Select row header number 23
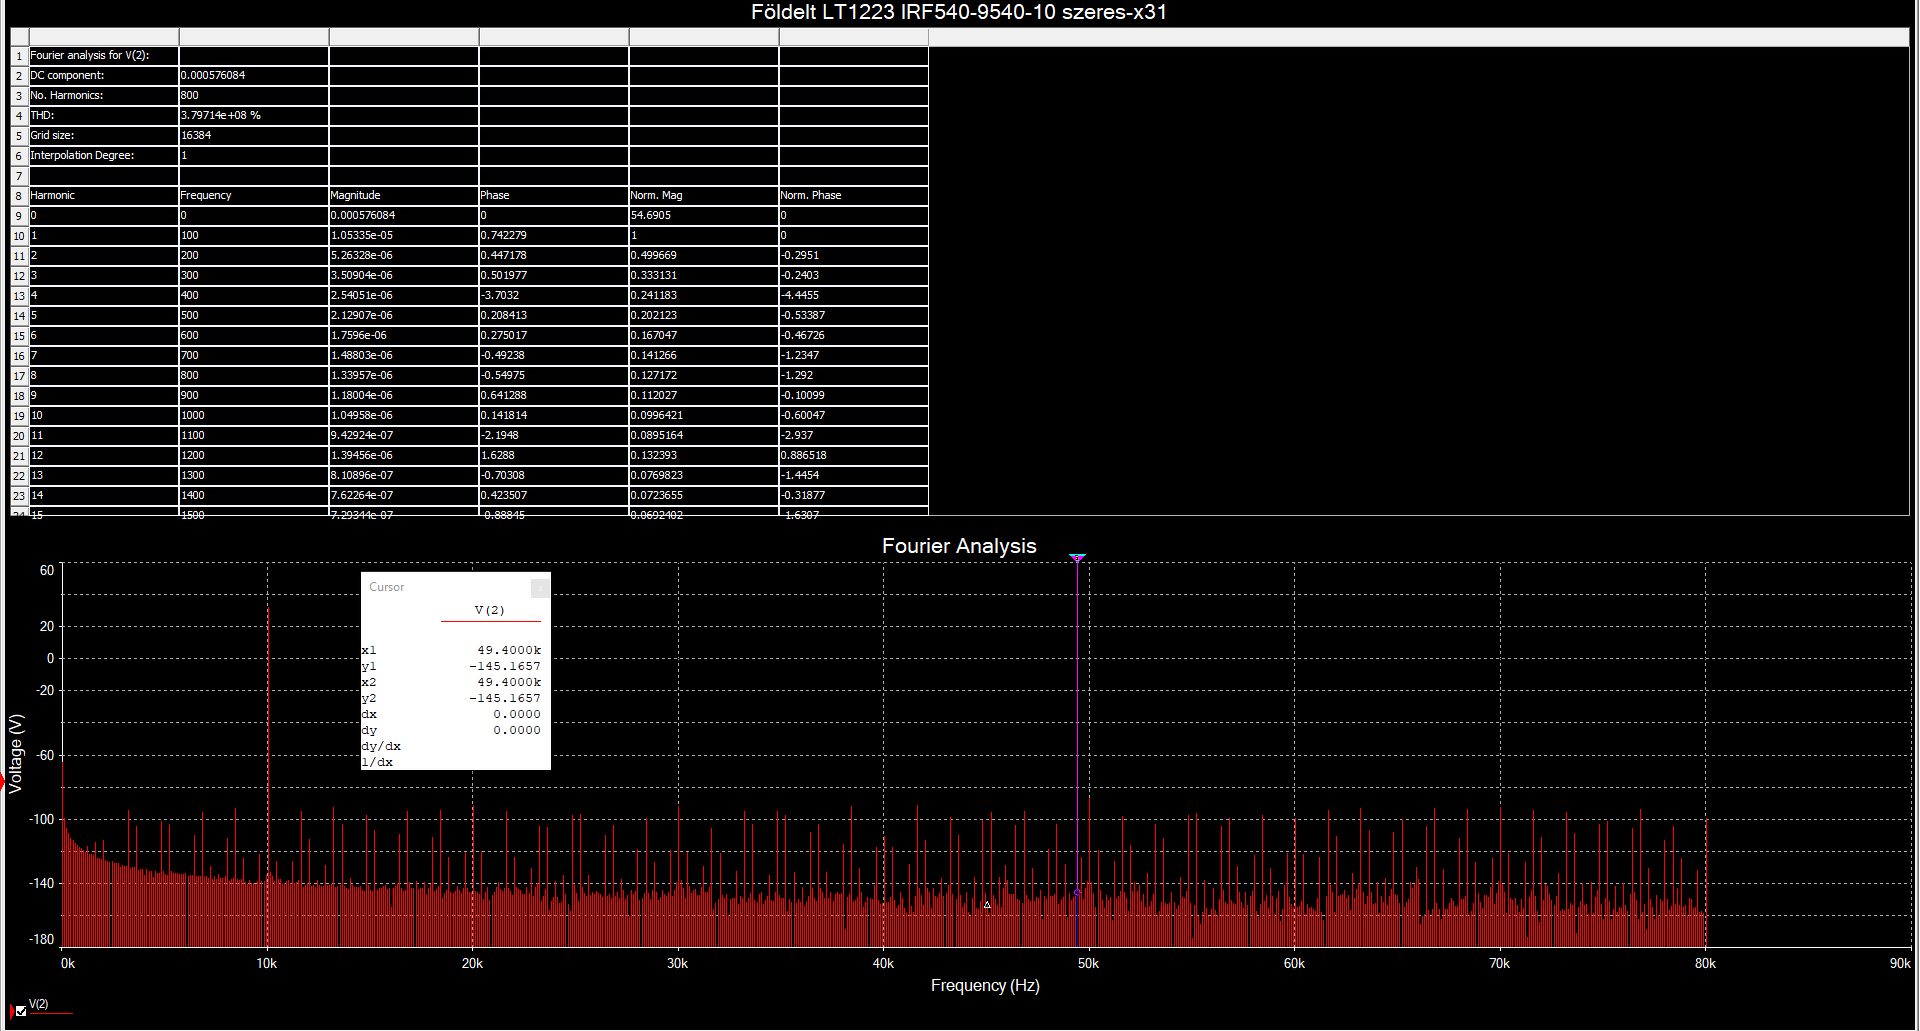 (x=19, y=495)
